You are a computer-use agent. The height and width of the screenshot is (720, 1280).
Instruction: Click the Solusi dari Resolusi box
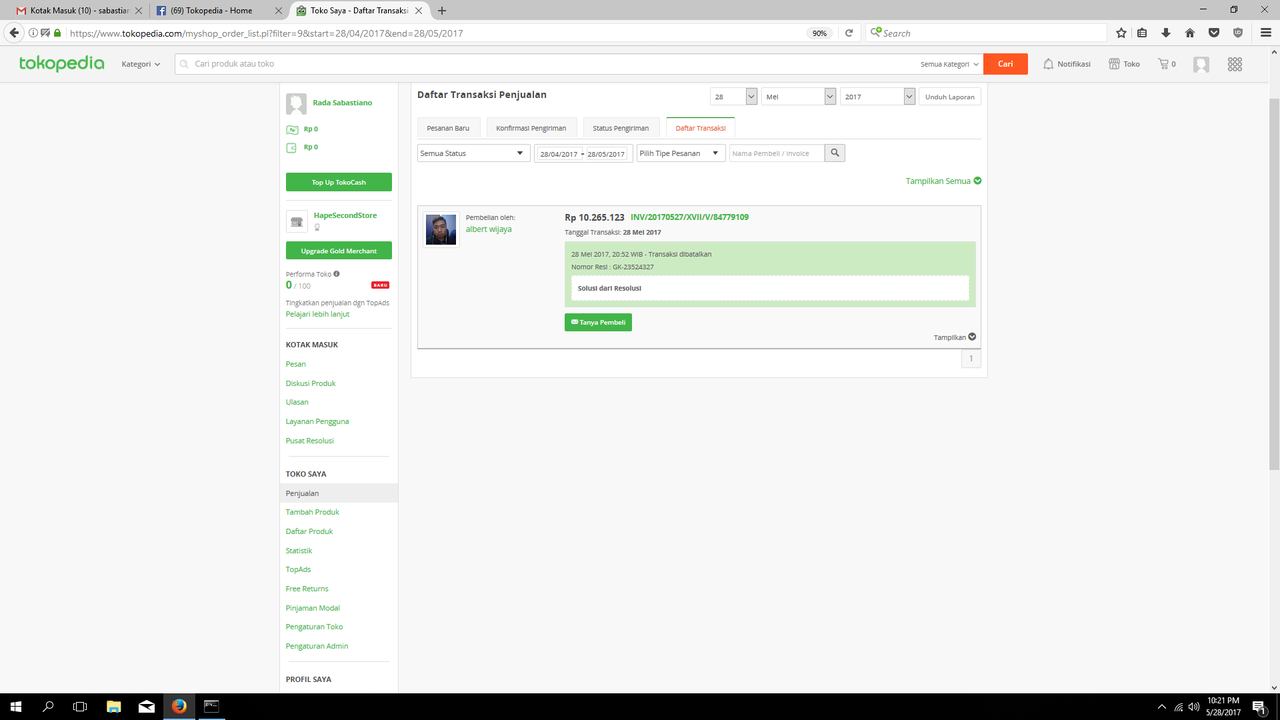click(x=770, y=288)
